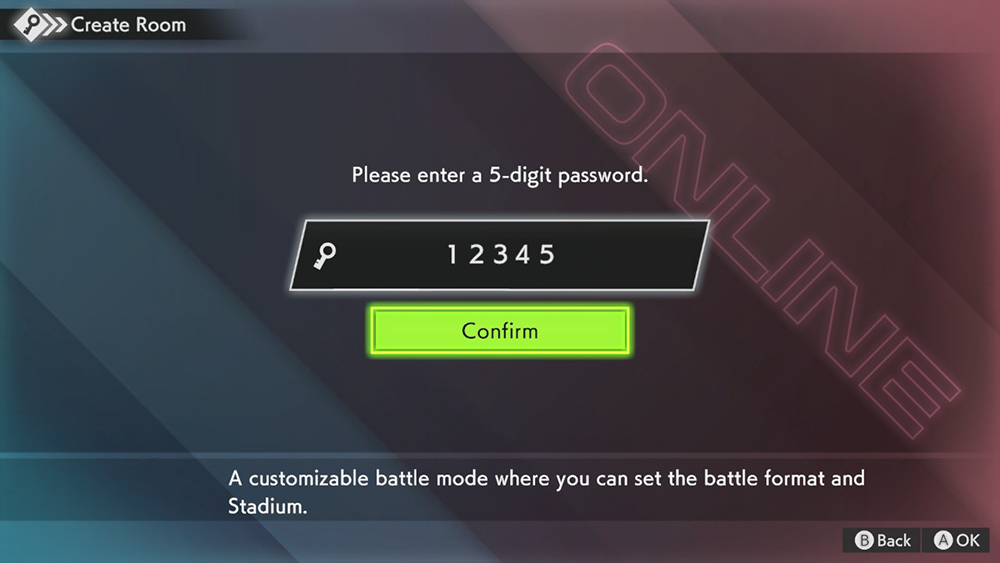This screenshot has height=563, width=1000.
Task: Click the chevron arrows beside Create Room
Action: point(55,25)
